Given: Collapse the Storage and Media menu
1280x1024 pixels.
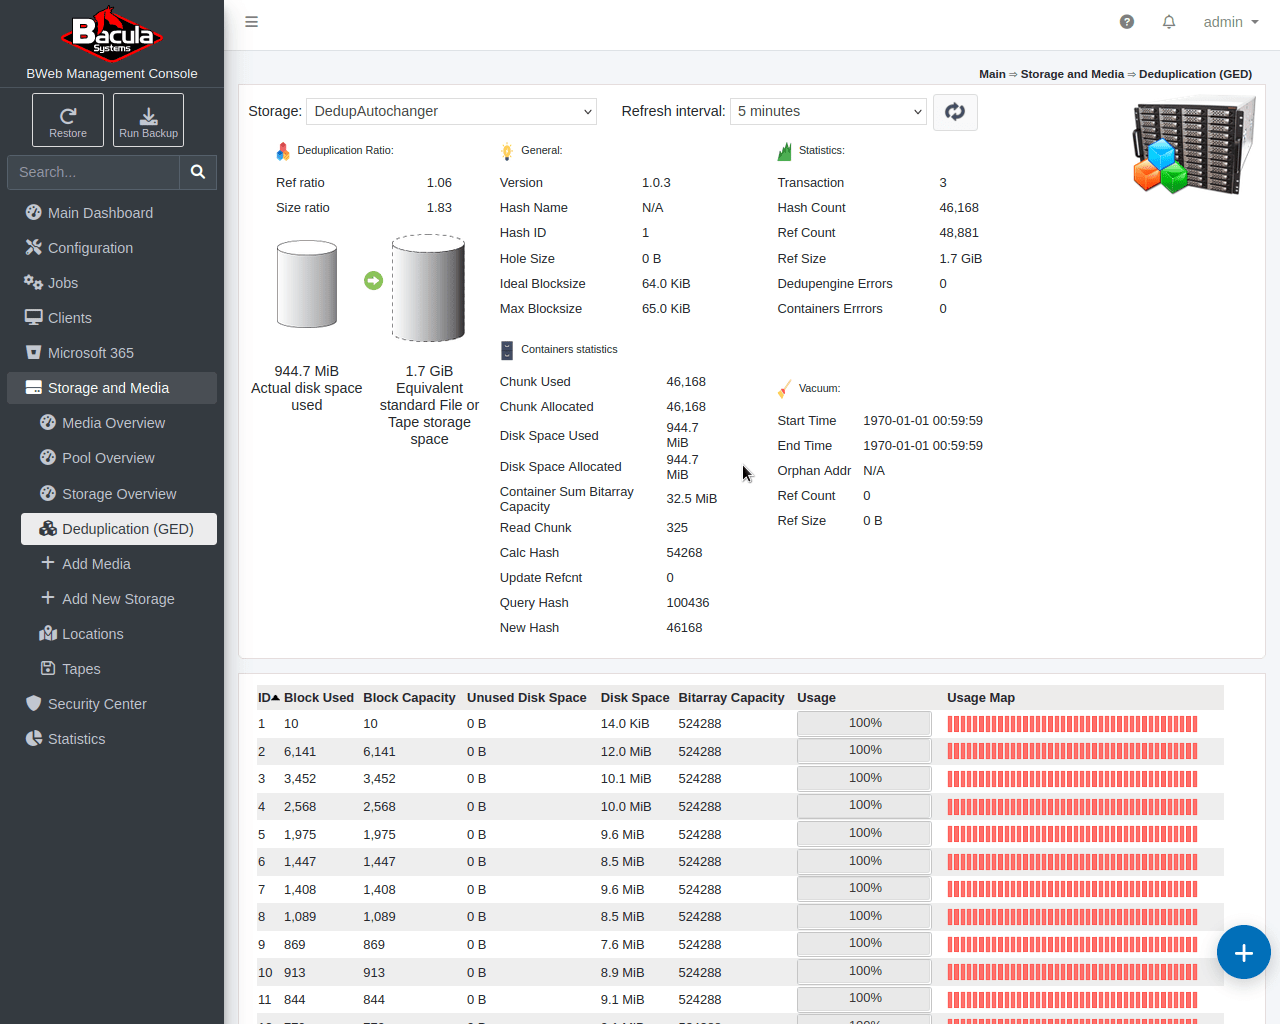Looking at the screenshot, I should [x=112, y=388].
